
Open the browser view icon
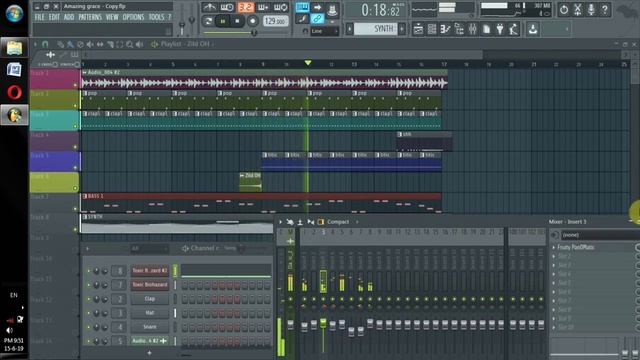[x=459, y=29]
